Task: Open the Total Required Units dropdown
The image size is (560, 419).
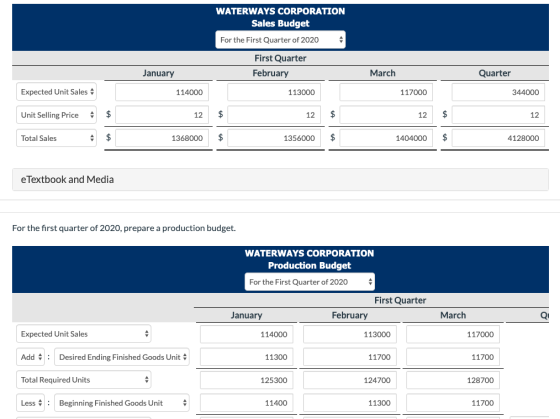Action: click(84, 380)
